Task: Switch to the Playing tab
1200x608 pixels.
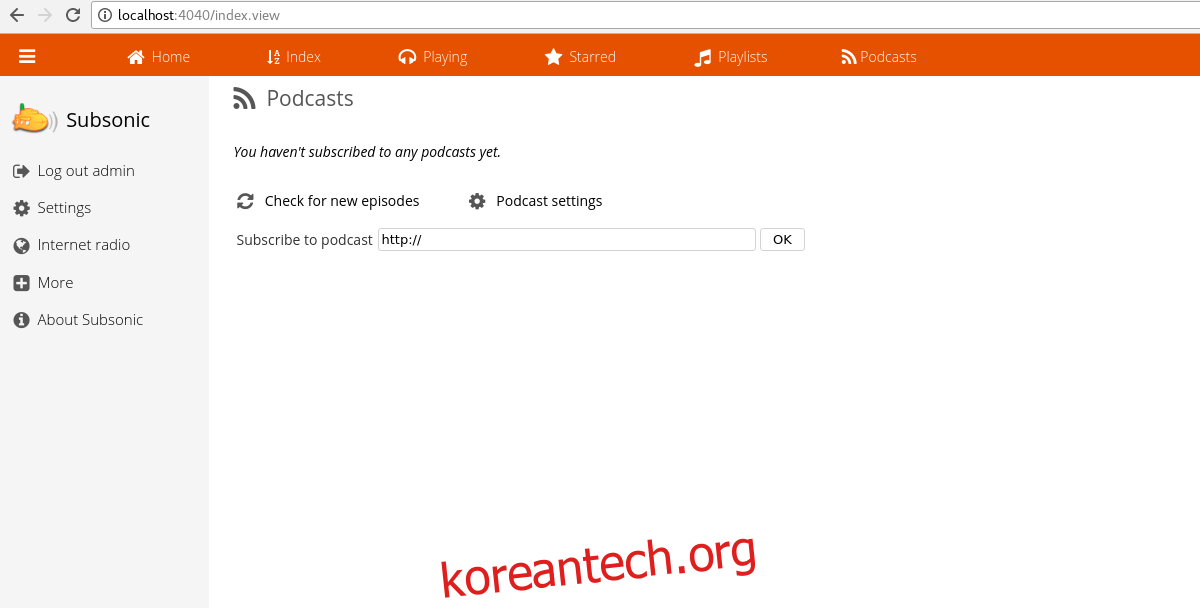Action: 433,57
